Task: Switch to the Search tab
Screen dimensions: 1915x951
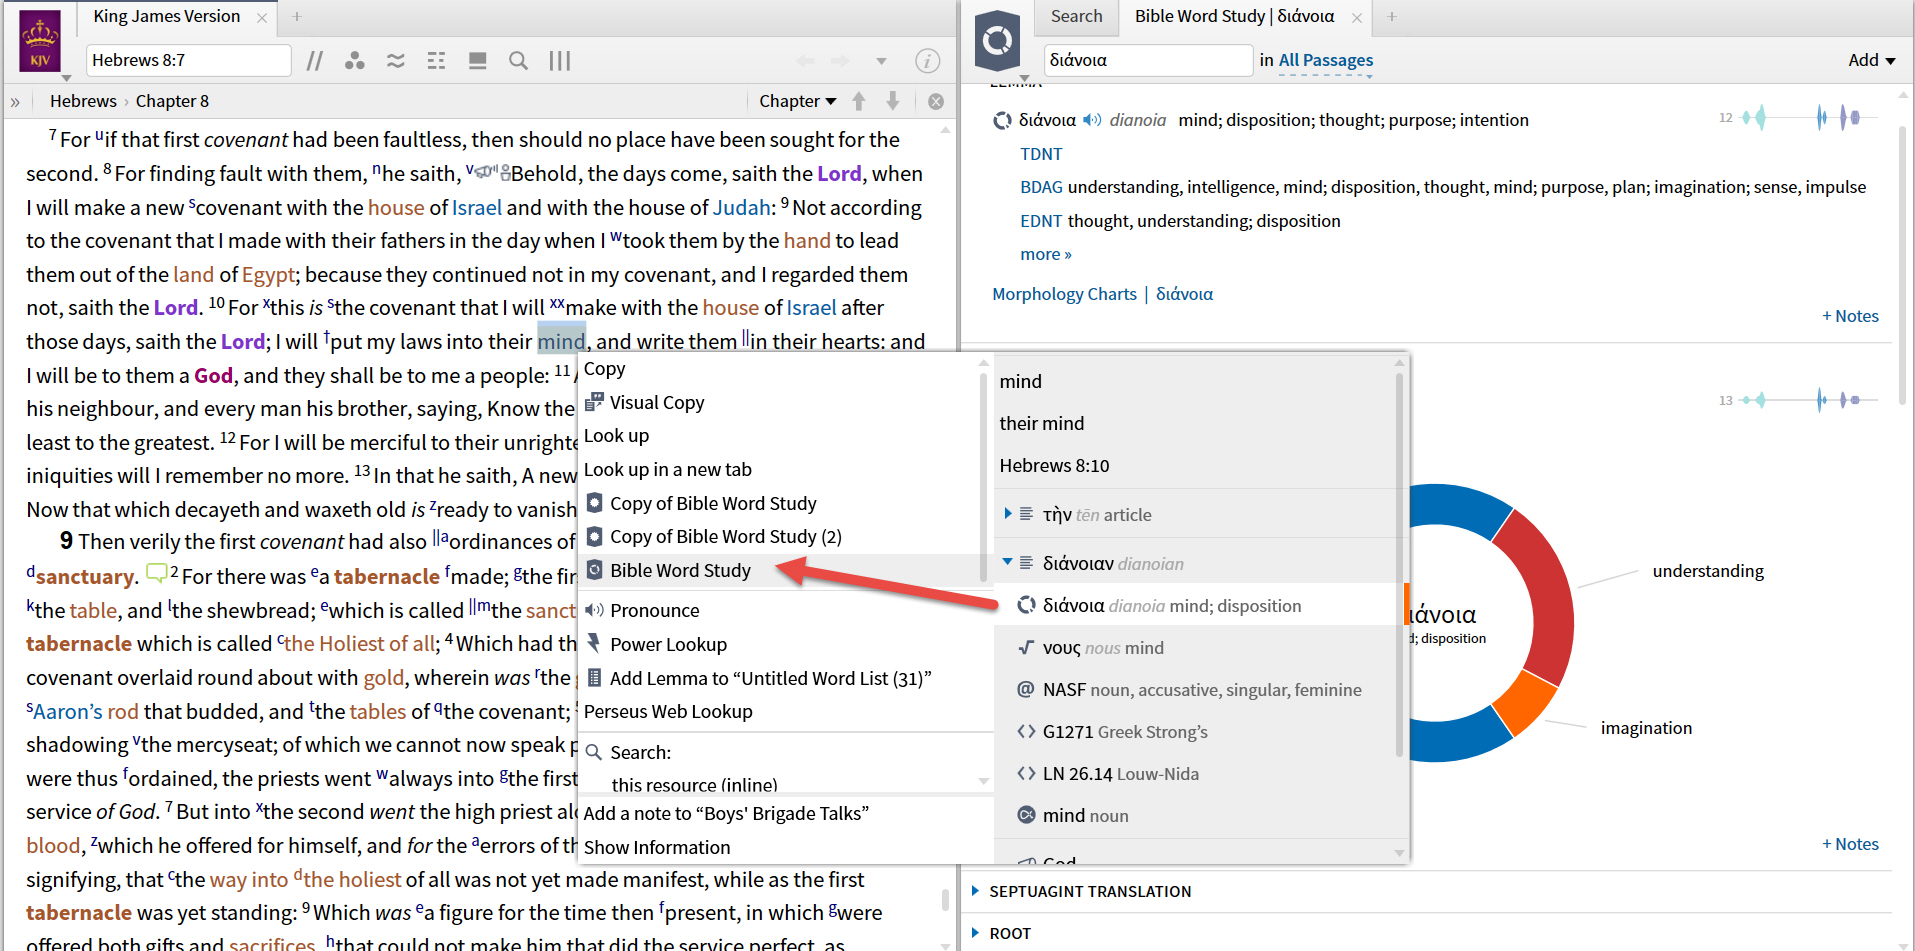Action: pyautogui.click(x=1076, y=16)
